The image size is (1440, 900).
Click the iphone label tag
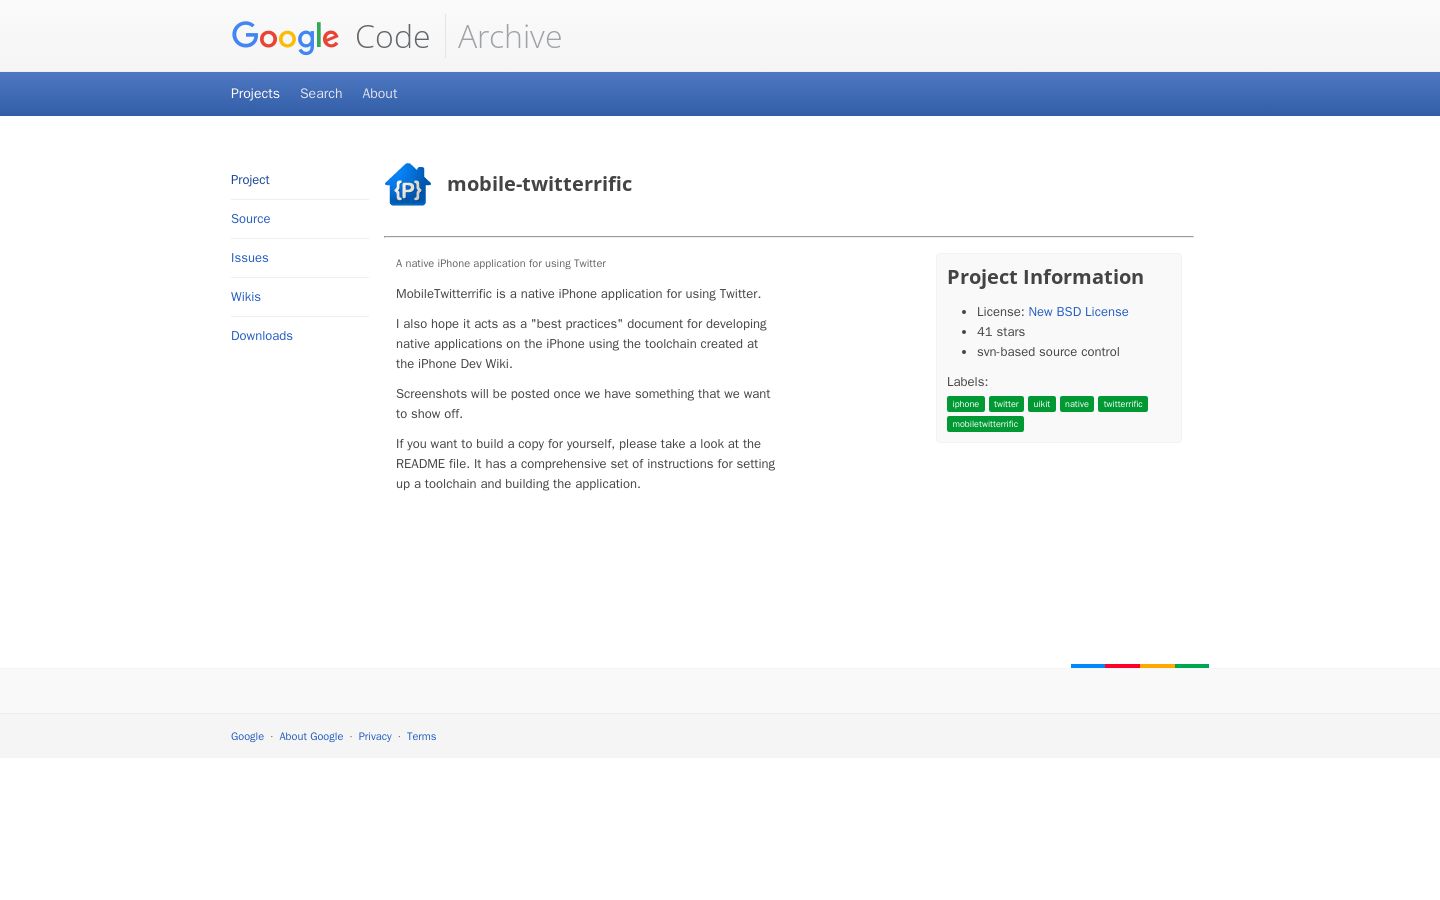click(966, 404)
